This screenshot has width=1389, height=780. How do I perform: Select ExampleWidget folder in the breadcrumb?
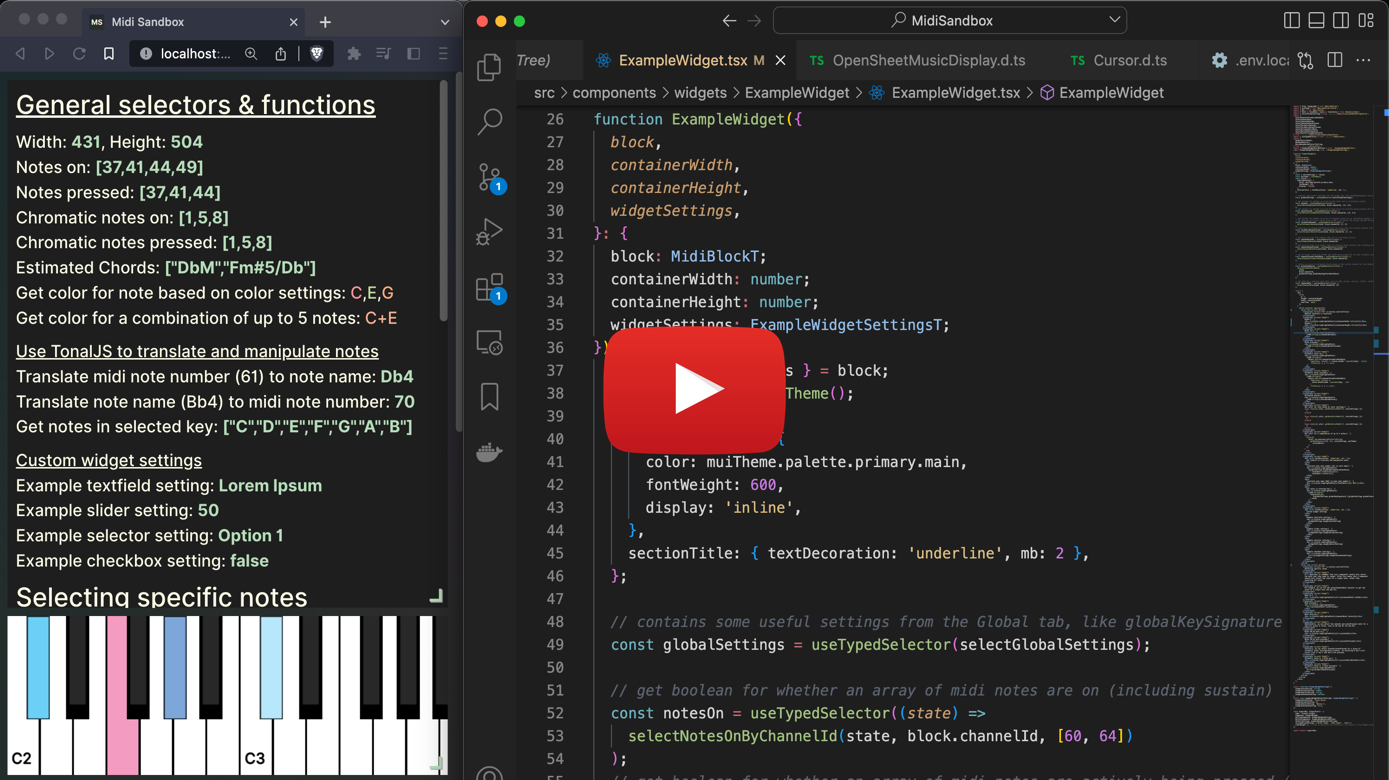(797, 93)
